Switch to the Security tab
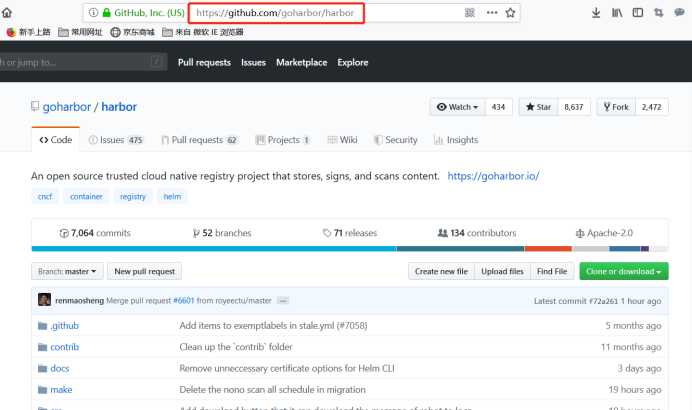Viewport: 692px width, 410px height. (396, 140)
